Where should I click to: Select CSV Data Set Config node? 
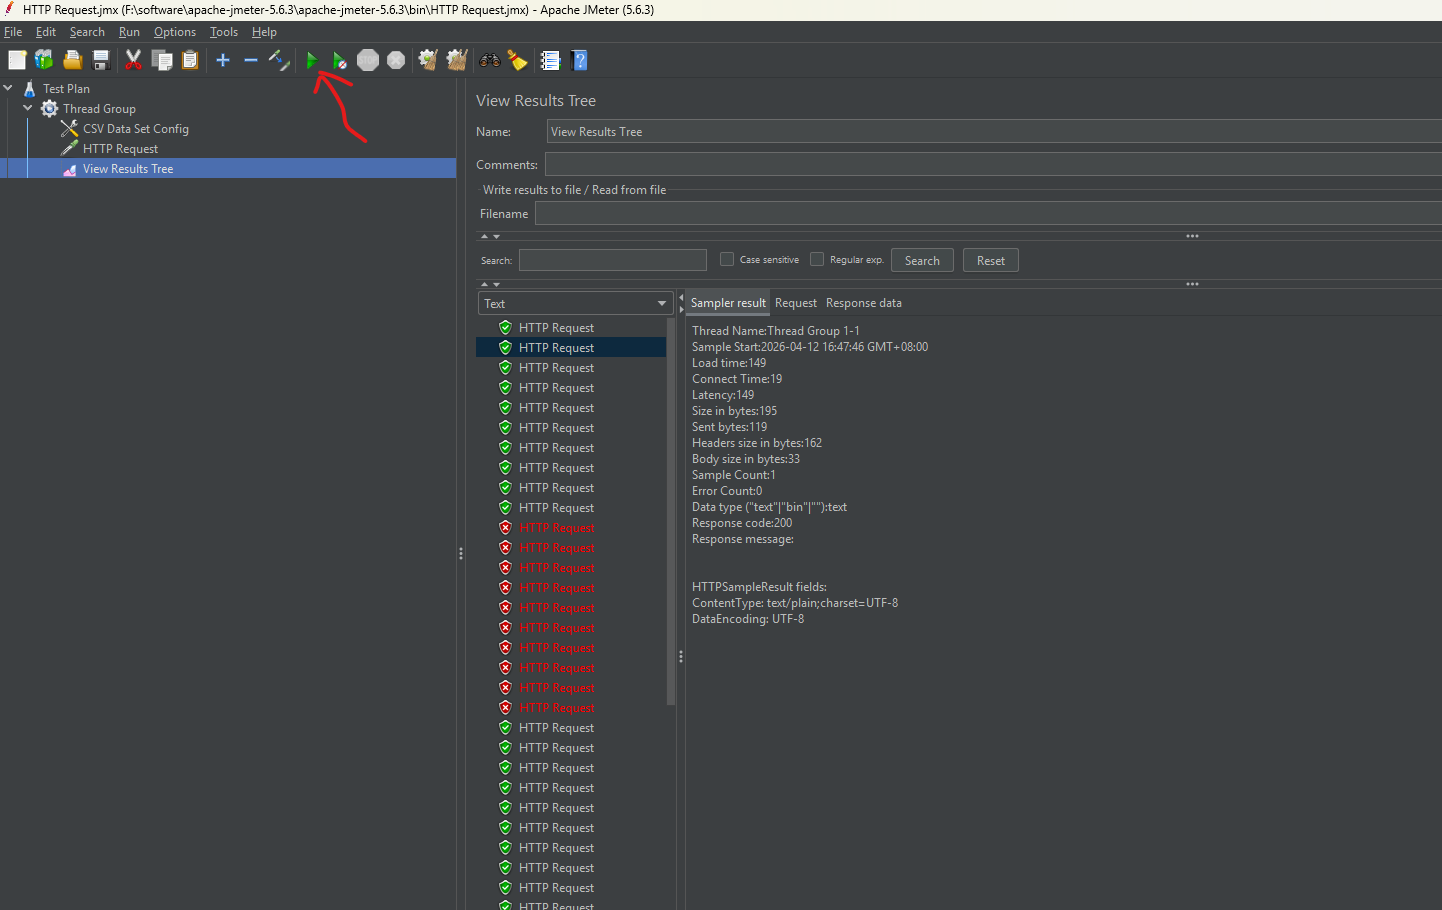point(136,128)
